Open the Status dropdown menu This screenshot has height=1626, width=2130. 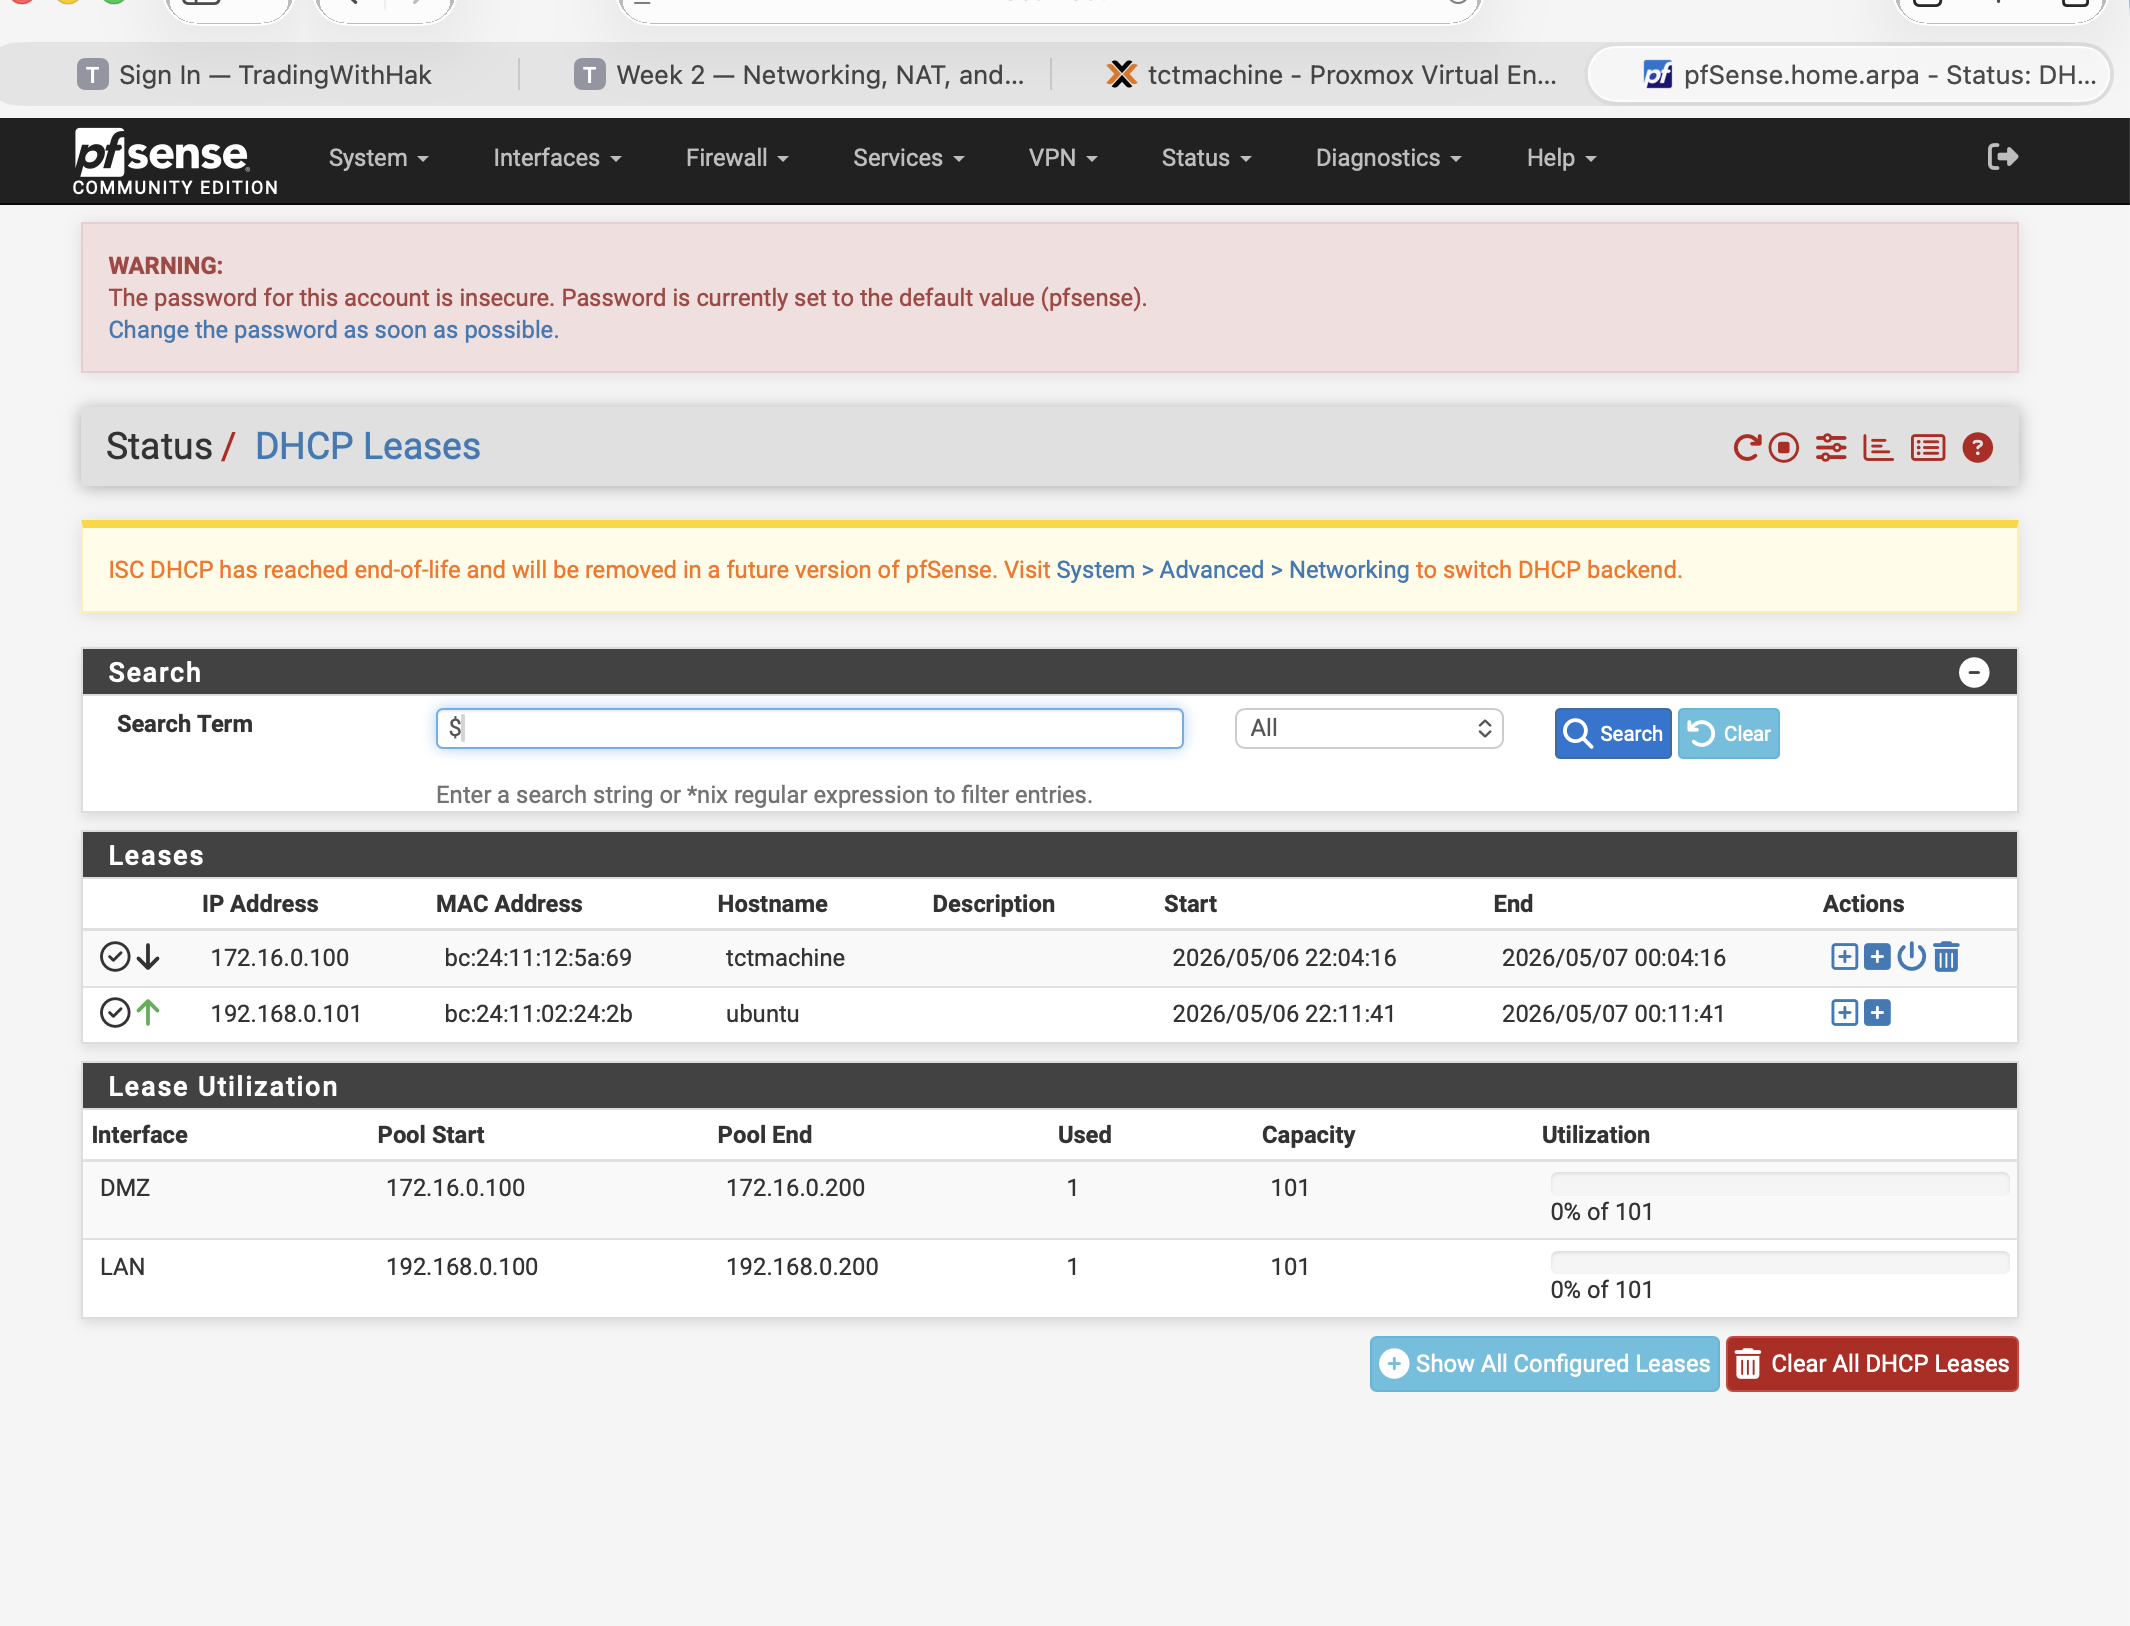click(1206, 158)
